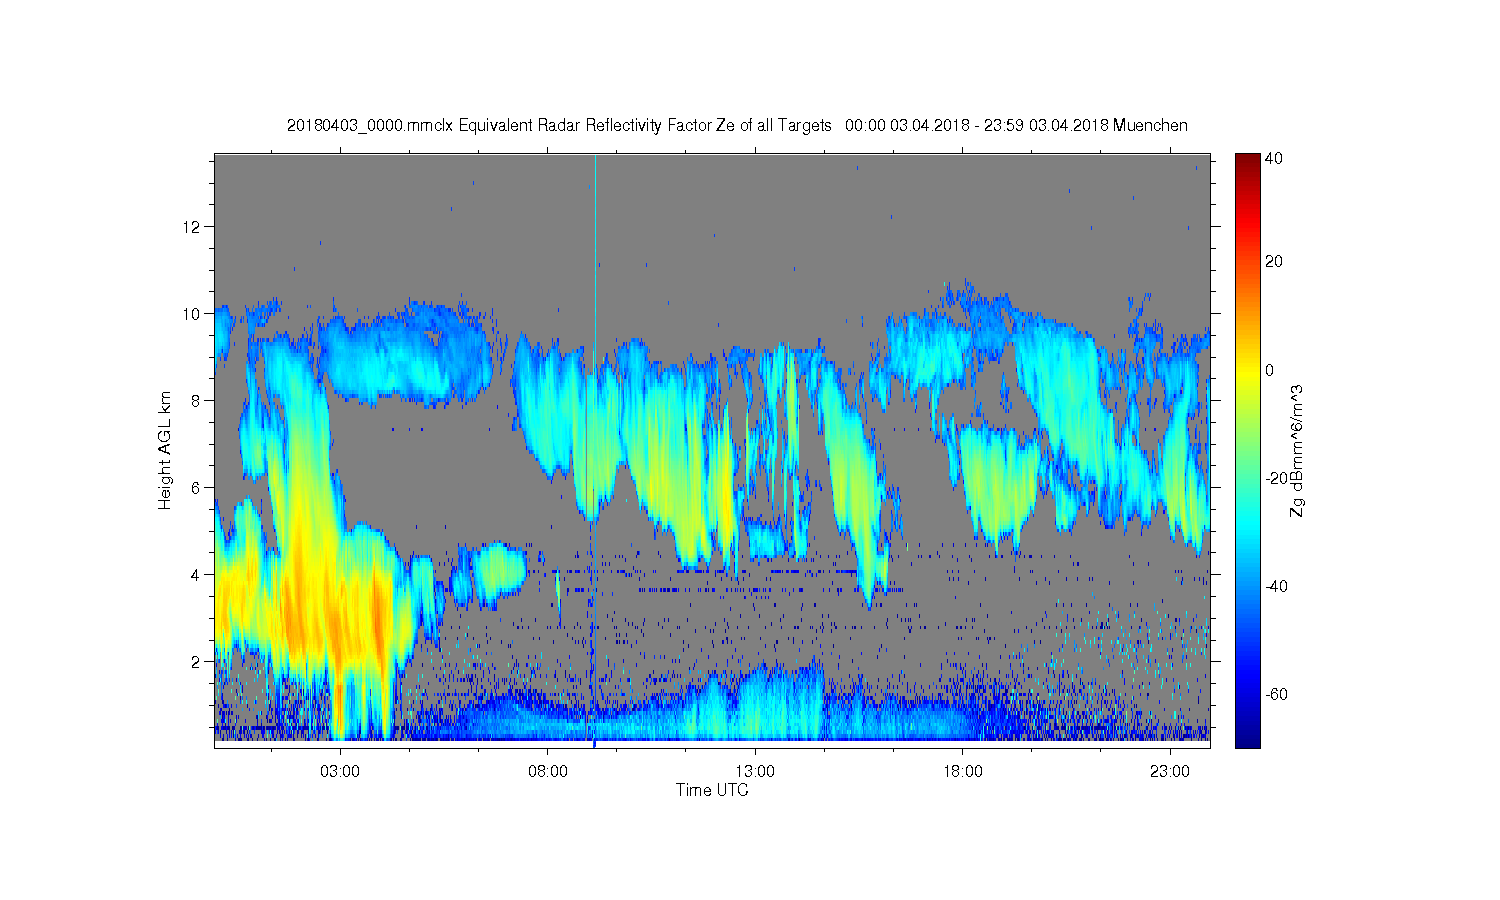Screen dimensions: 1500x900
Task: Click the height tick label 12
Action: [192, 226]
